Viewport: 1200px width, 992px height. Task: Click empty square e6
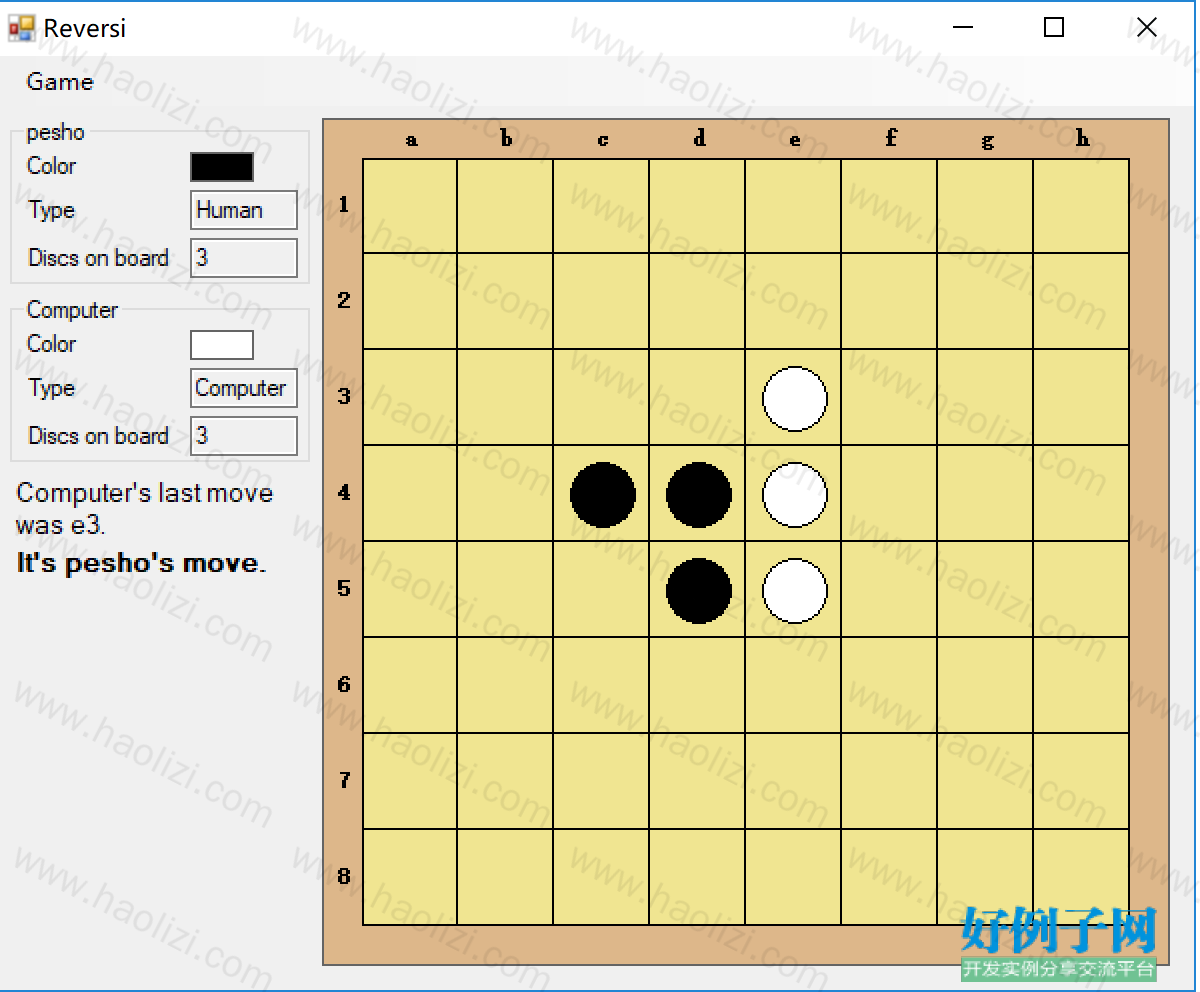[x=794, y=686]
